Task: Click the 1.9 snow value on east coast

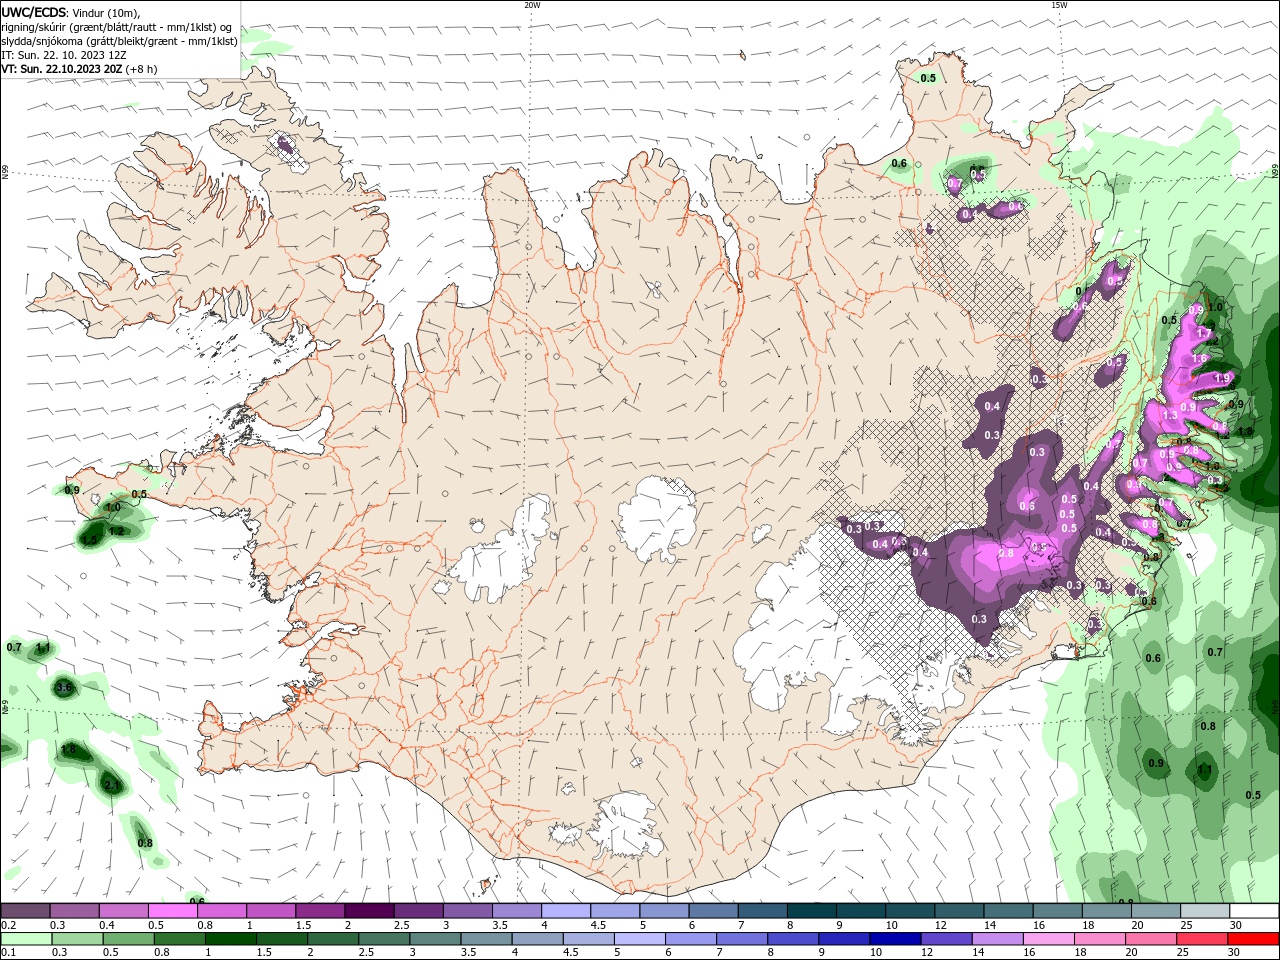Action: 1221,378
